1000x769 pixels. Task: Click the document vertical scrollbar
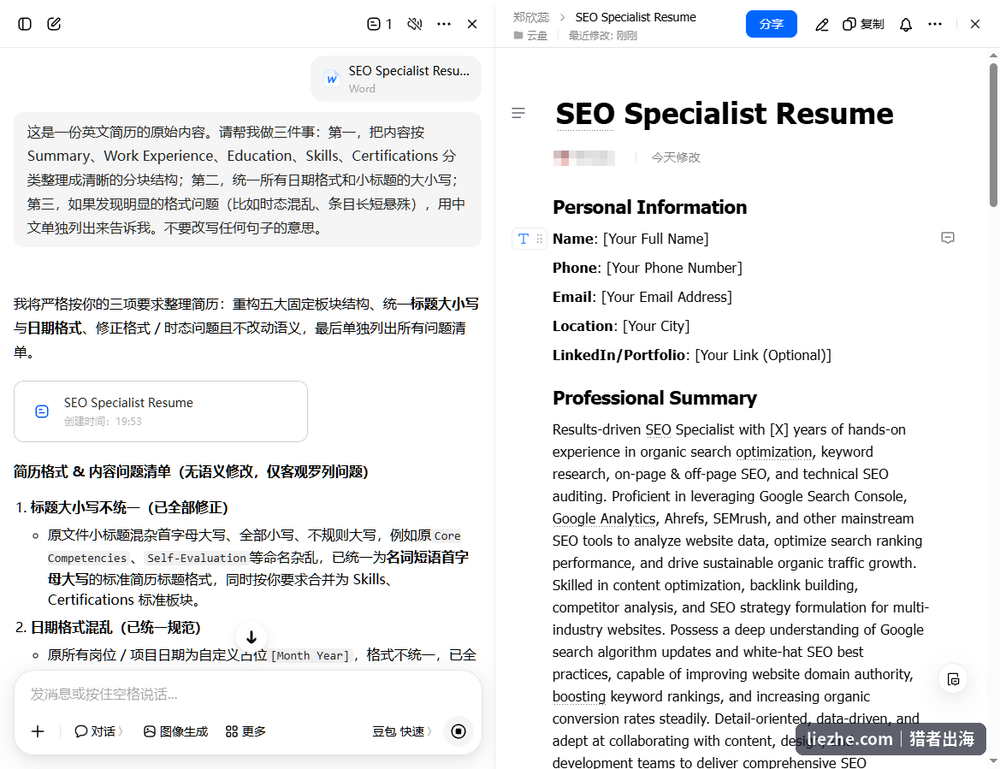(x=993, y=135)
